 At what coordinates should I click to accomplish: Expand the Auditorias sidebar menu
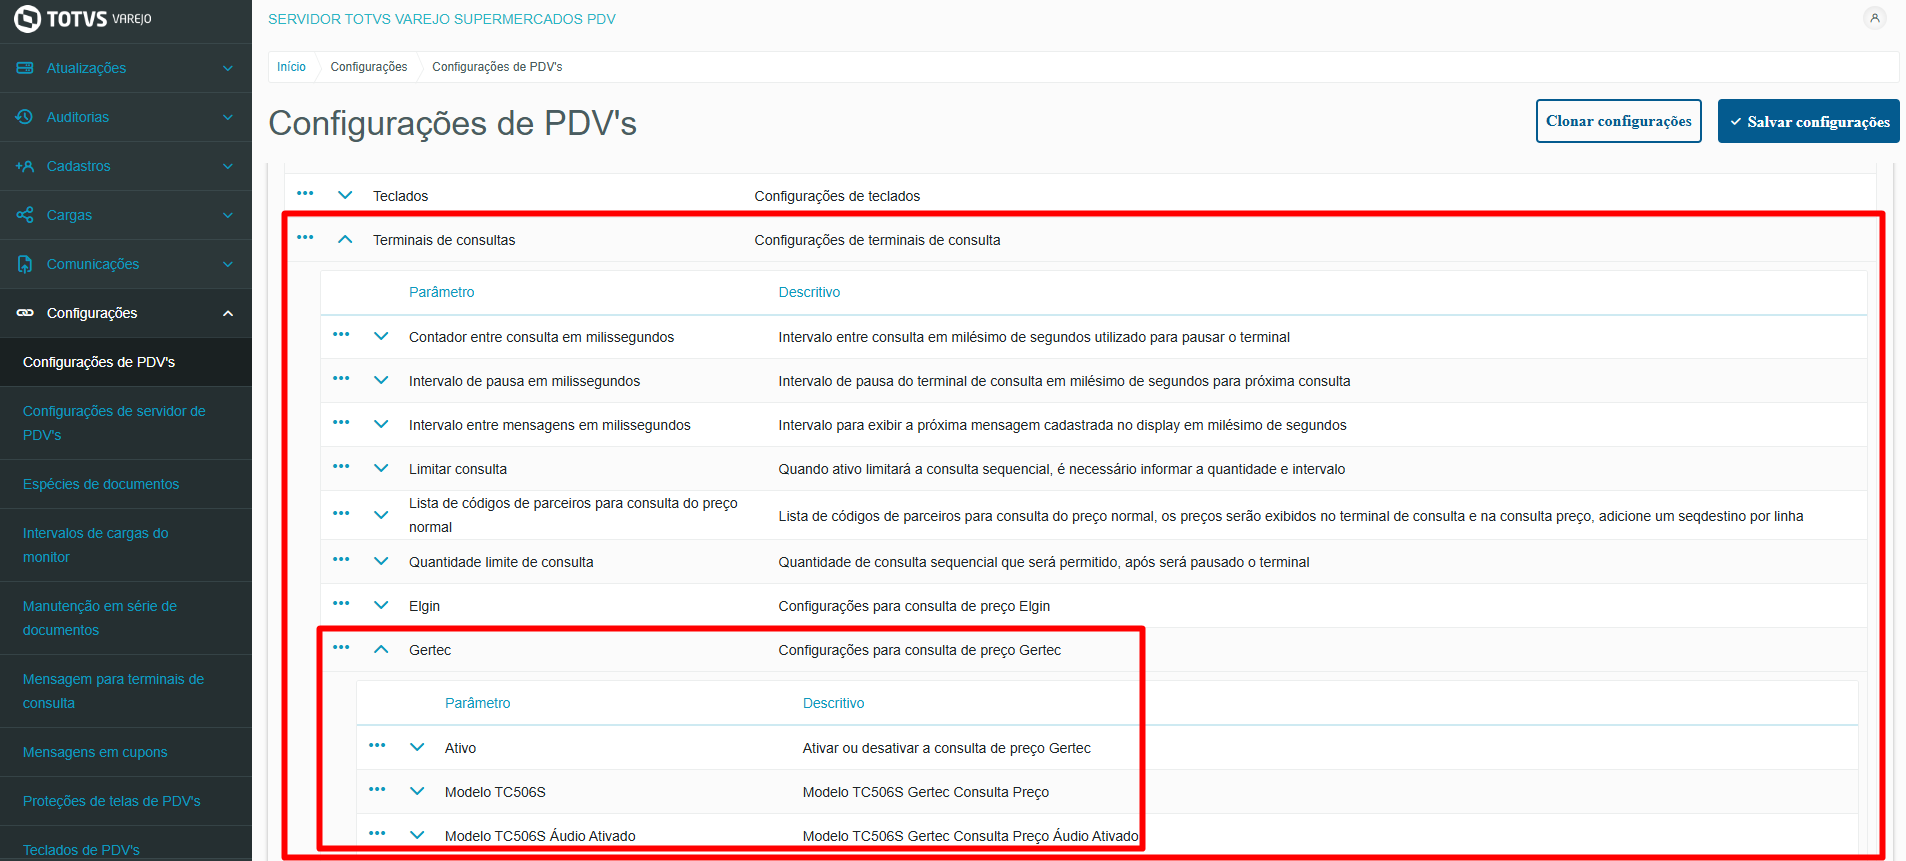pyautogui.click(x=228, y=117)
